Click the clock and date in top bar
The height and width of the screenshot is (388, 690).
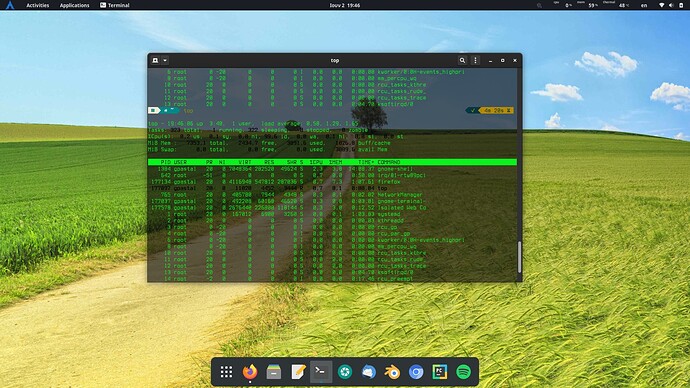pyautogui.click(x=345, y=5)
